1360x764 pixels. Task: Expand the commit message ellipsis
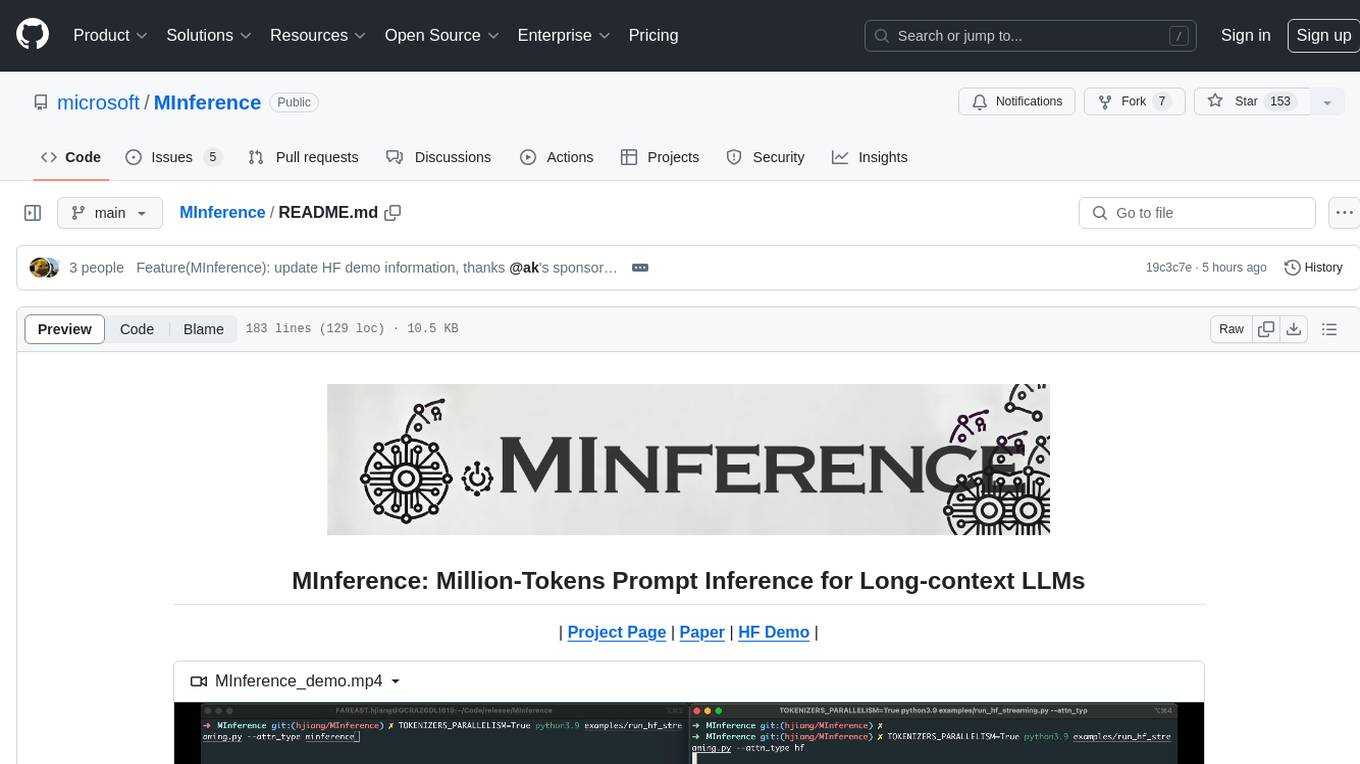tap(640, 268)
